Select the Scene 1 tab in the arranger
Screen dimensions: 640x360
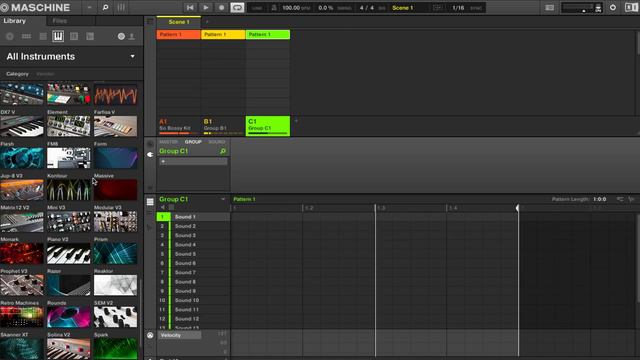pos(179,22)
